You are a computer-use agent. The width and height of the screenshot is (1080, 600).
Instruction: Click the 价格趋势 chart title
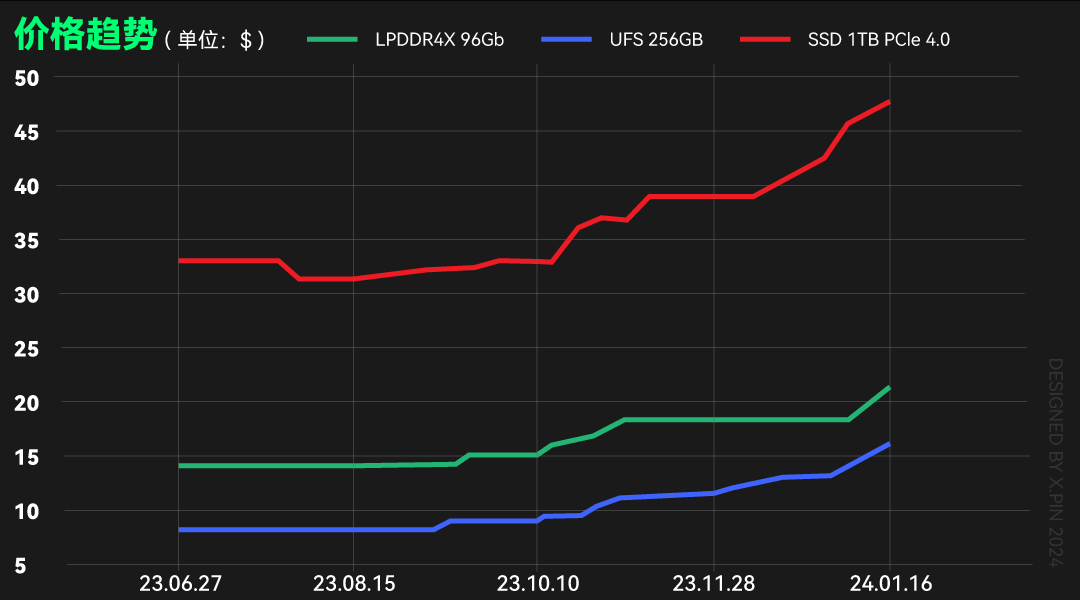coord(85,34)
